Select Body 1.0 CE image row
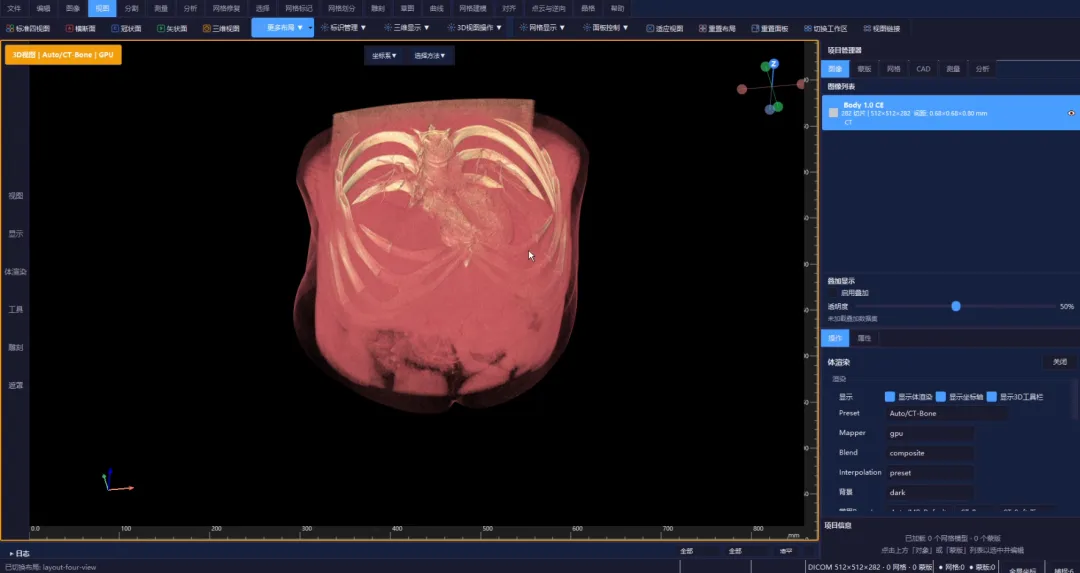The height and width of the screenshot is (573, 1080). pos(951,112)
